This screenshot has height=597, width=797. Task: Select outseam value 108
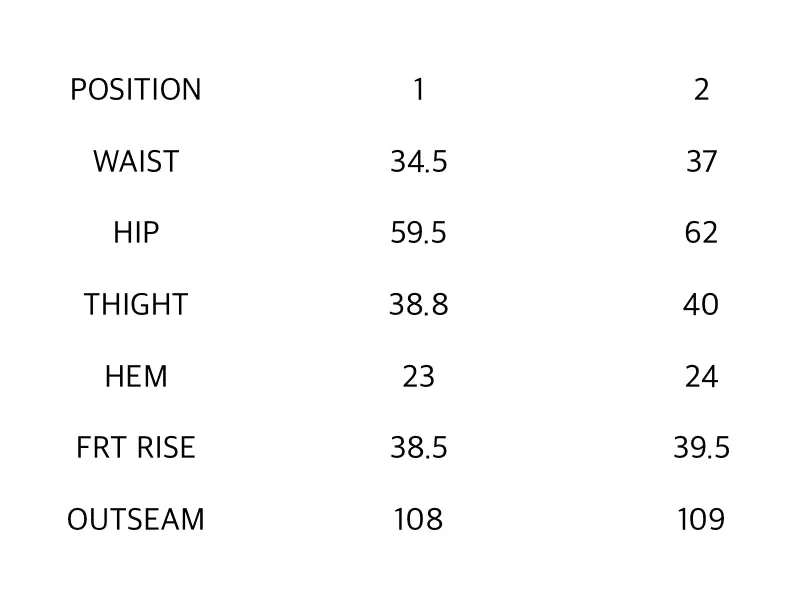[419, 519]
